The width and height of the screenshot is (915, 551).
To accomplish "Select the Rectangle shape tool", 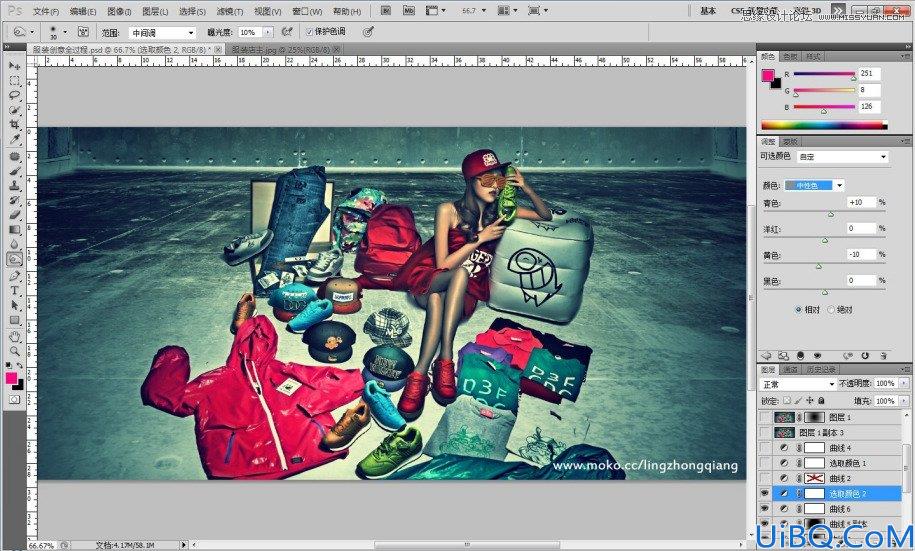I will click(15, 320).
